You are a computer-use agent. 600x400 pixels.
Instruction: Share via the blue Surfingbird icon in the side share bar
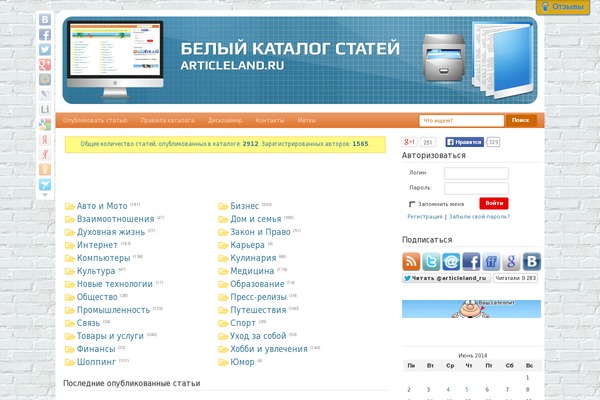(45, 184)
